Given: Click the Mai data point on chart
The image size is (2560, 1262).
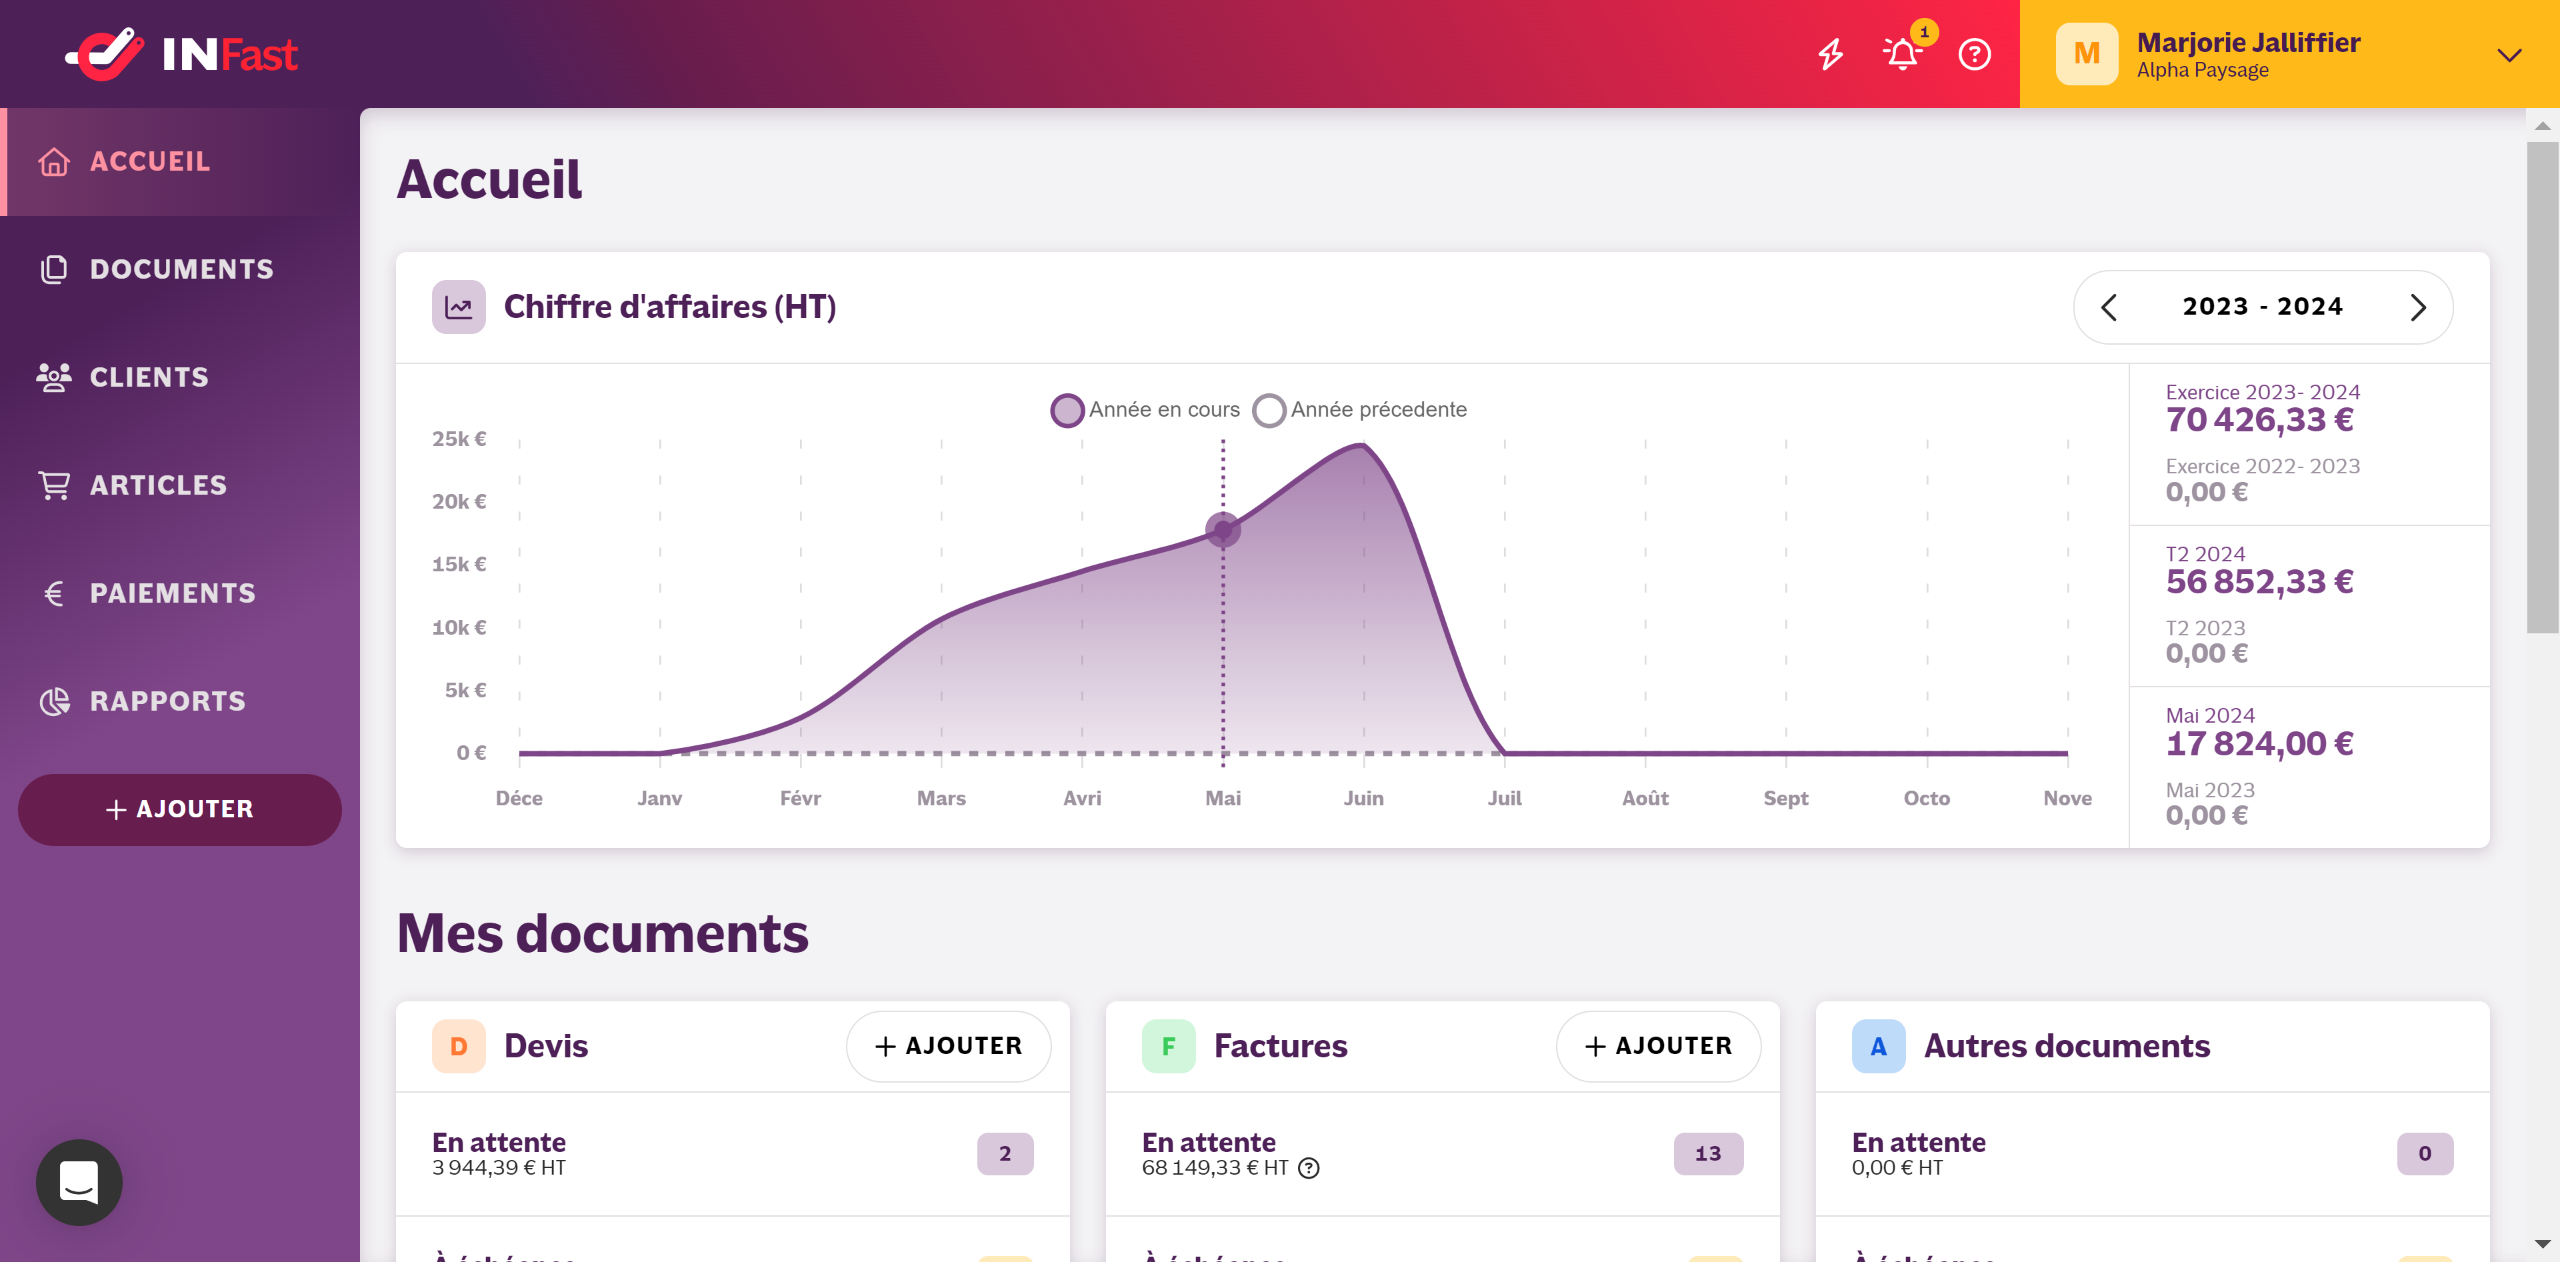Looking at the screenshot, I should coord(1223,529).
